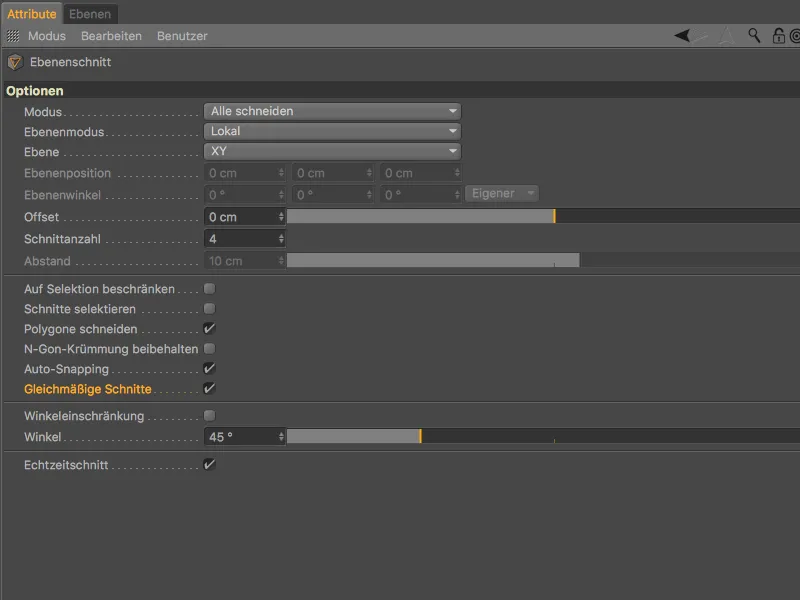The image size is (800, 600).
Task: Enable Winkeleinschränkung checkbox
Action: click(x=209, y=415)
